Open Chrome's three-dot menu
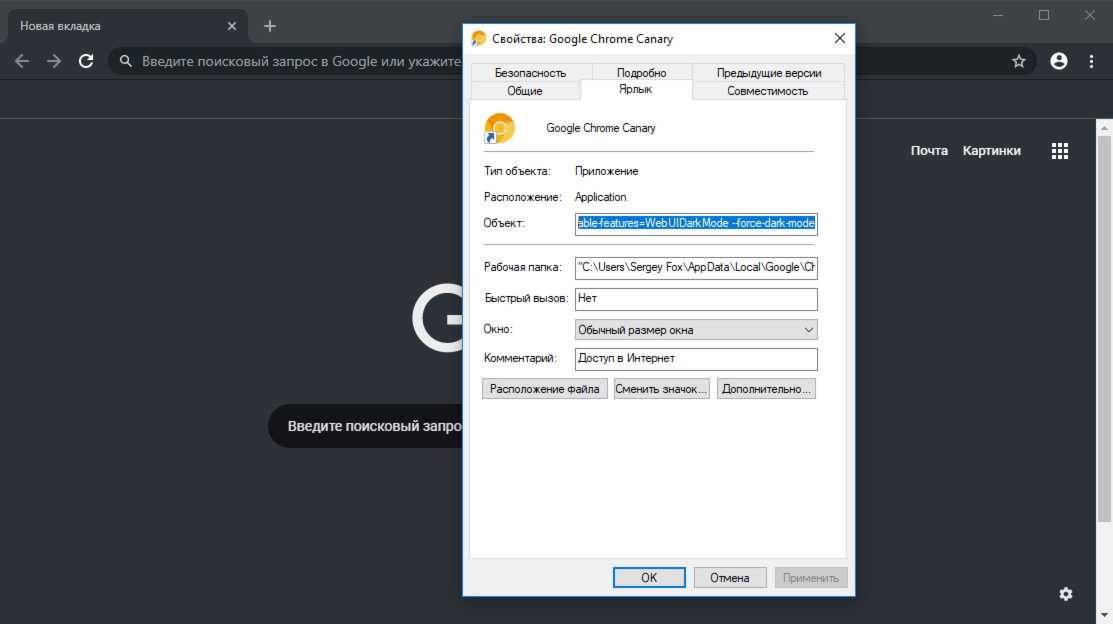Screen dimensions: 1113x624 [1092, 61]
